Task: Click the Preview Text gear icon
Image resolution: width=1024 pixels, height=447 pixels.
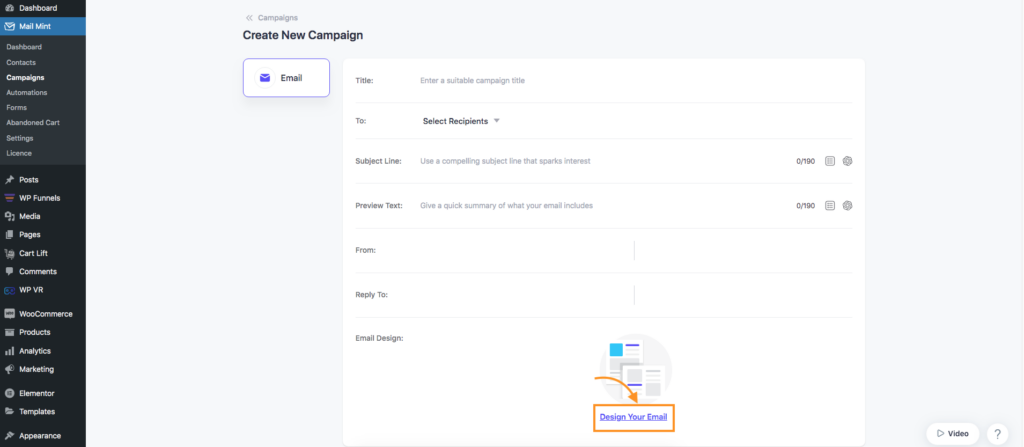Action: [848, 205]
